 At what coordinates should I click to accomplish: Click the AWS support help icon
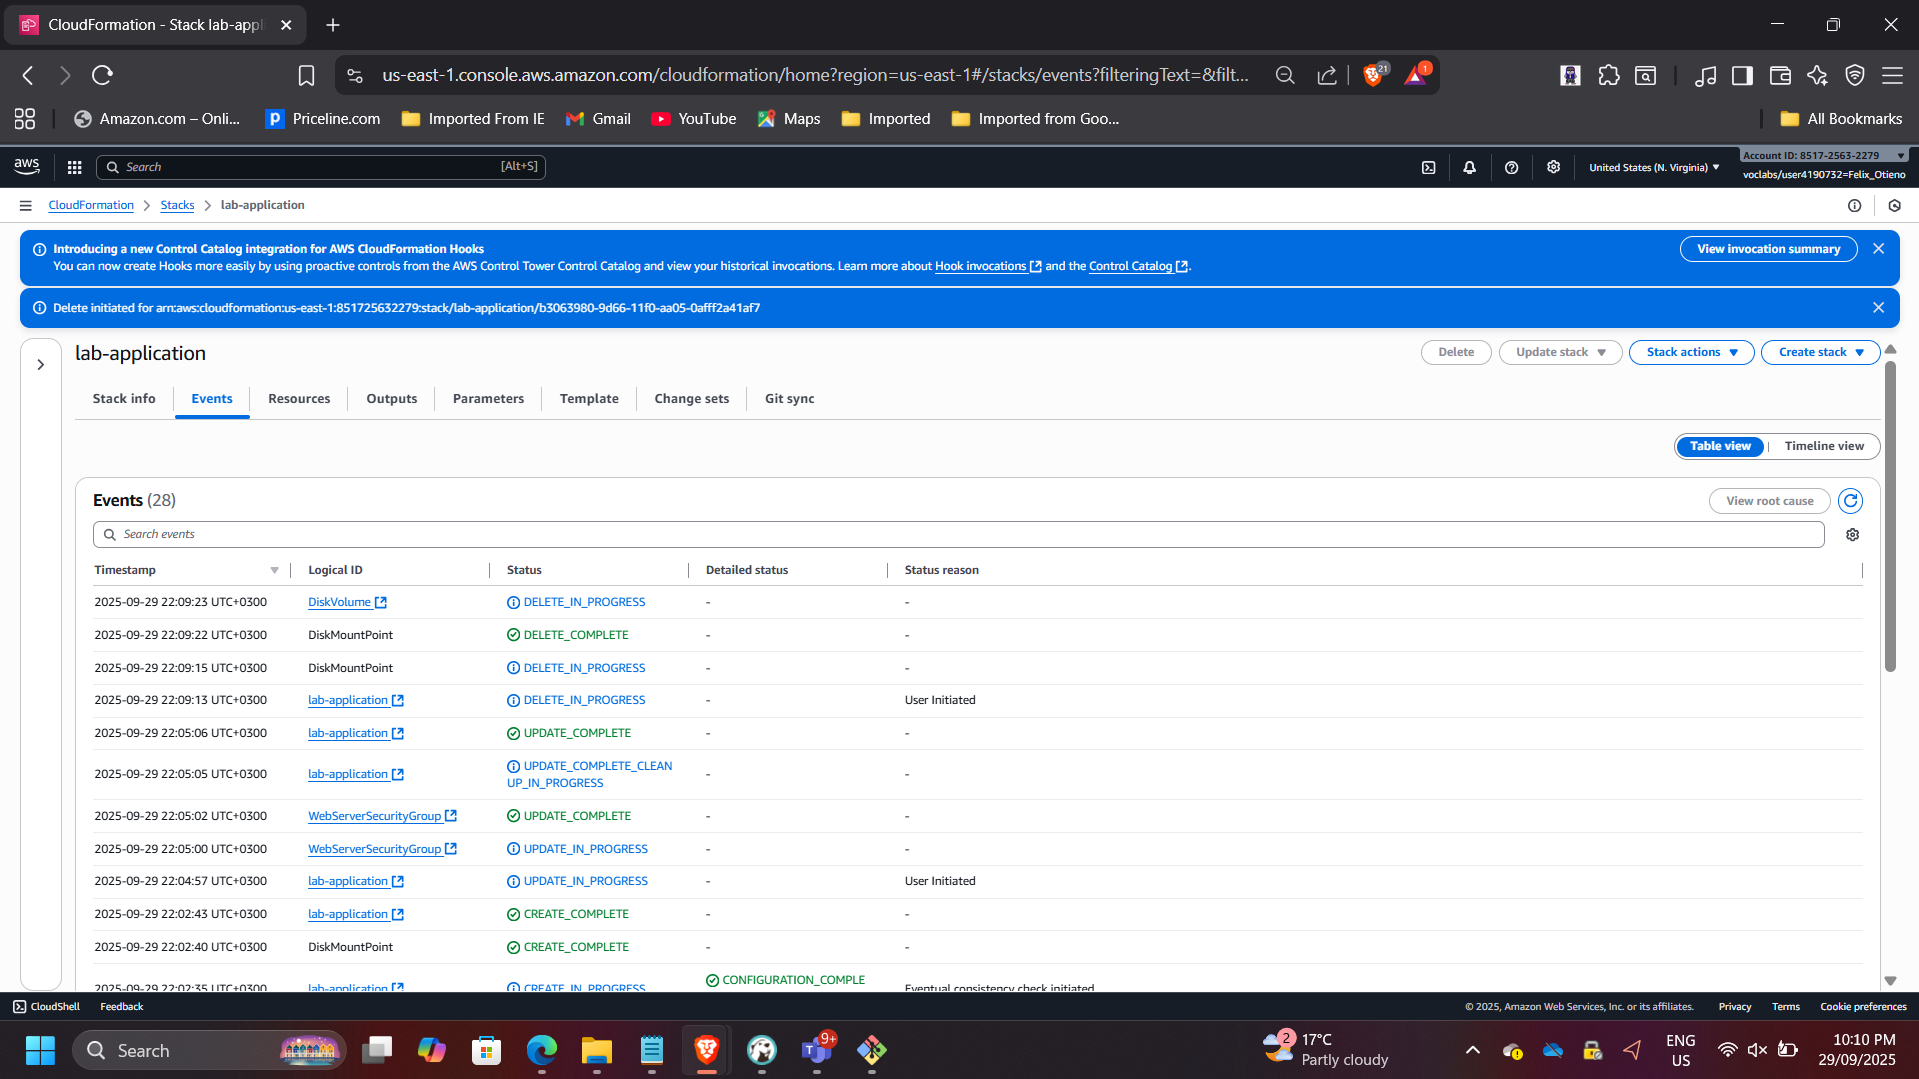(1511, 167)
